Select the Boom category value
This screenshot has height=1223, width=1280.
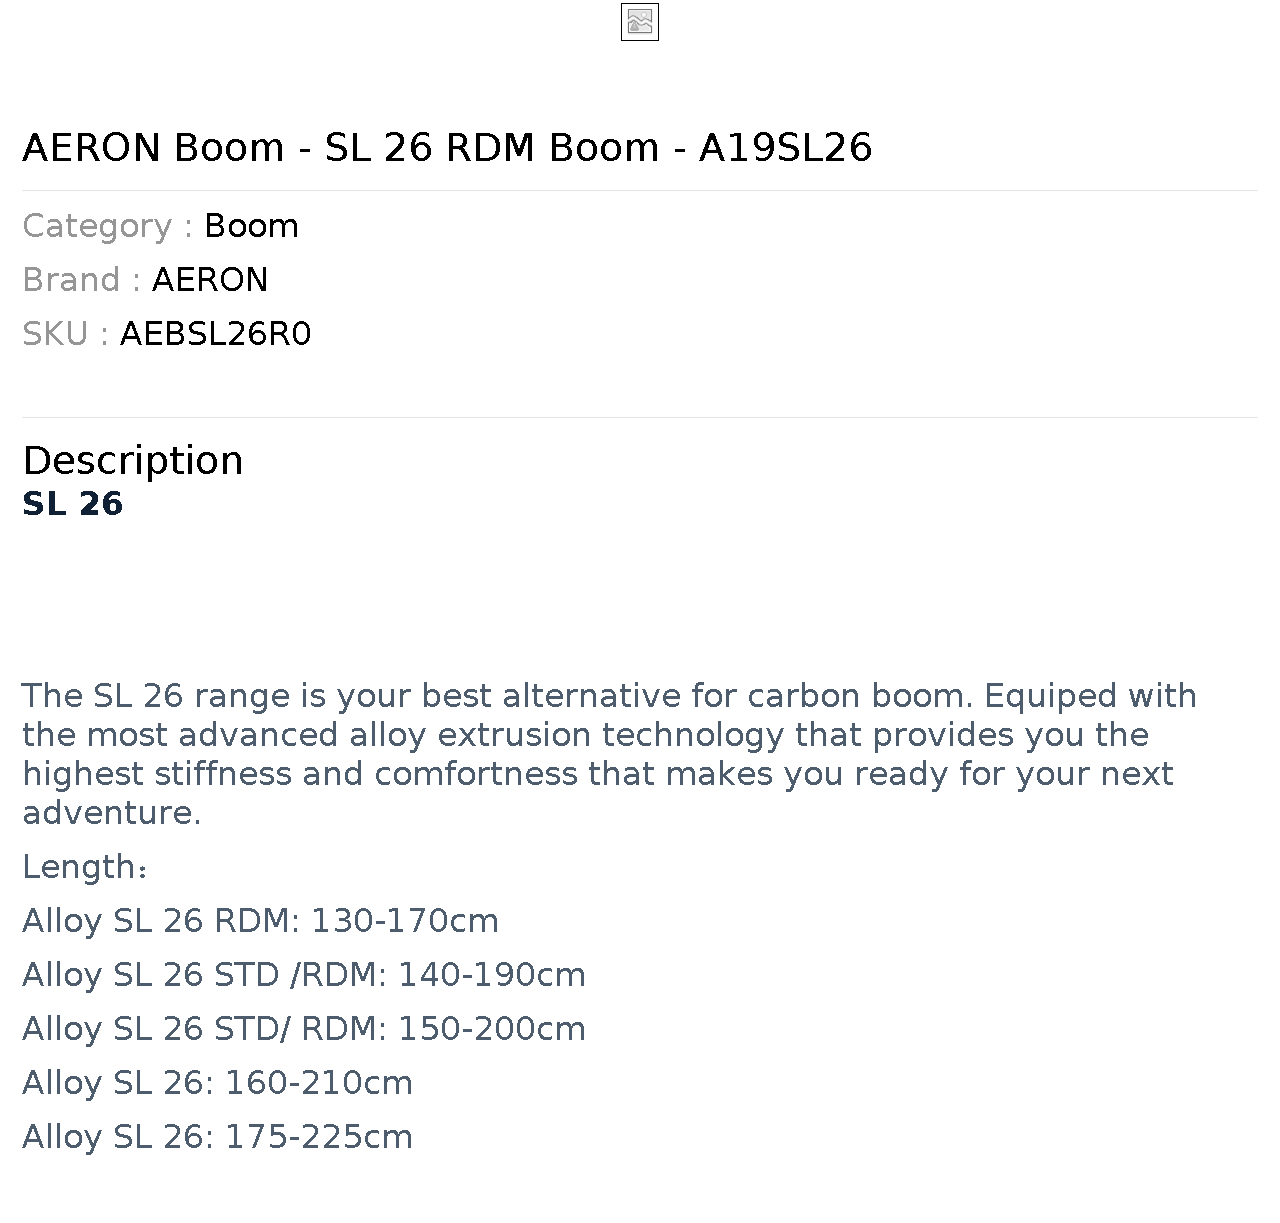(251, 226)
